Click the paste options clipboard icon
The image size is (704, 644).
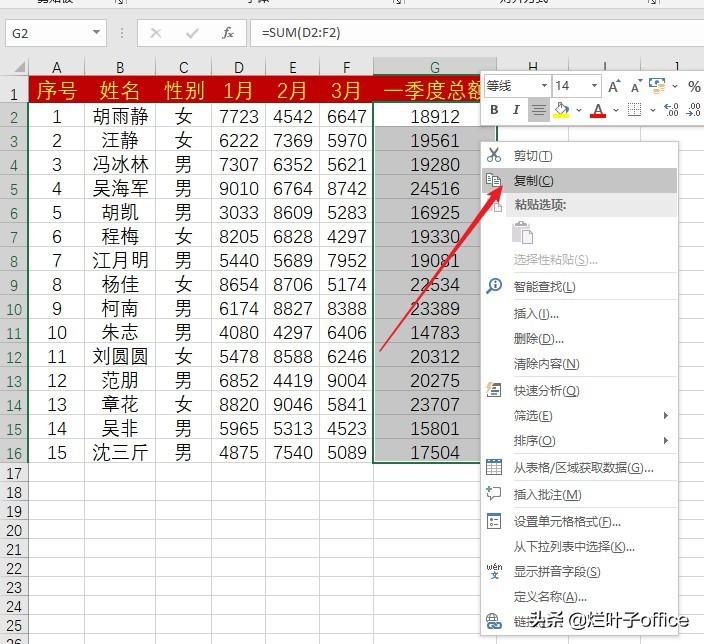click(x=523, y=233)
